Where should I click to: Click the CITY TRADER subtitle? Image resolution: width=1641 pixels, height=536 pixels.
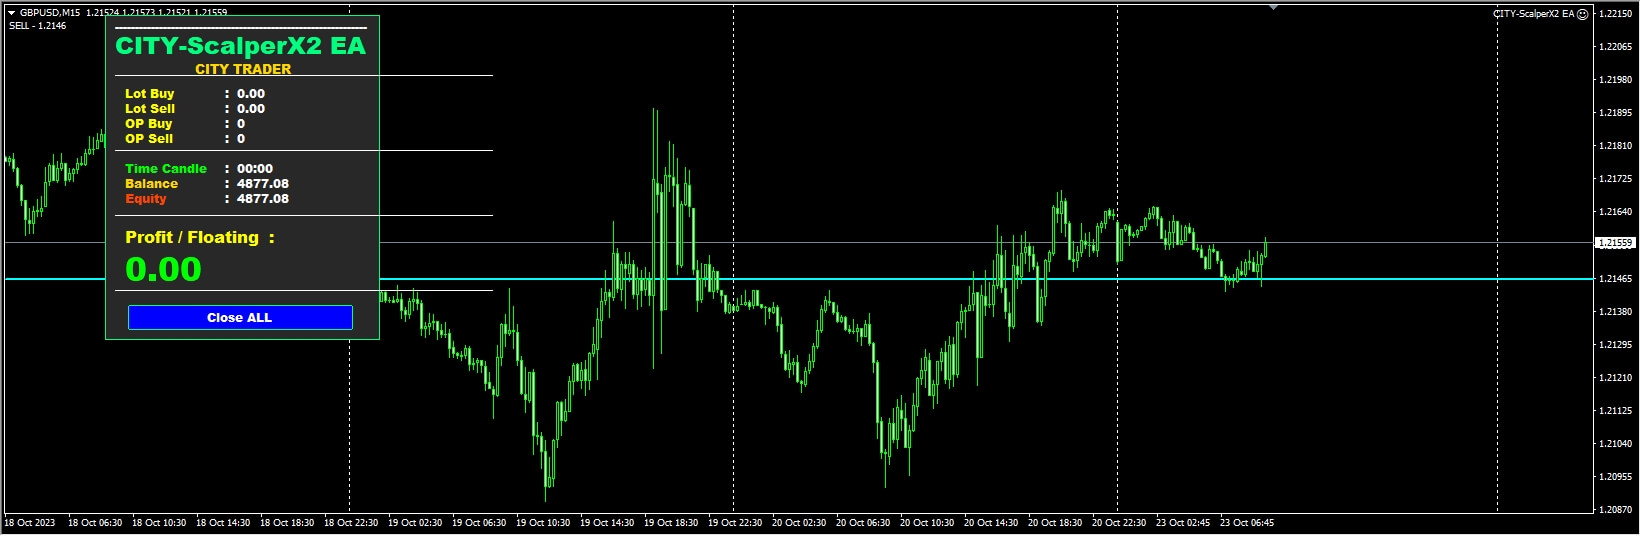point(243,69)
